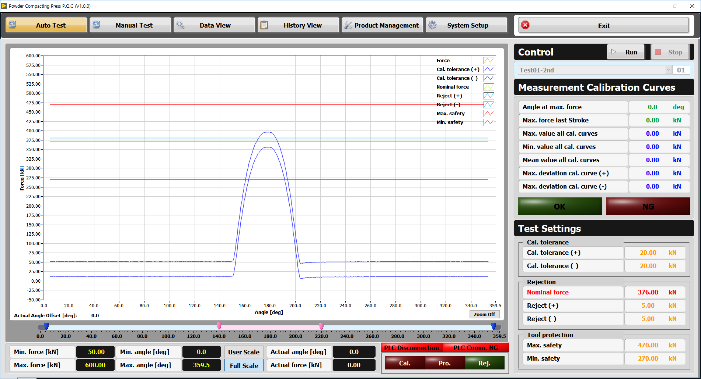Image resolution: width=701 pixels, height=379 pixels.
Task: Click Nominal force legend line icon
Action: click(489, 87)
